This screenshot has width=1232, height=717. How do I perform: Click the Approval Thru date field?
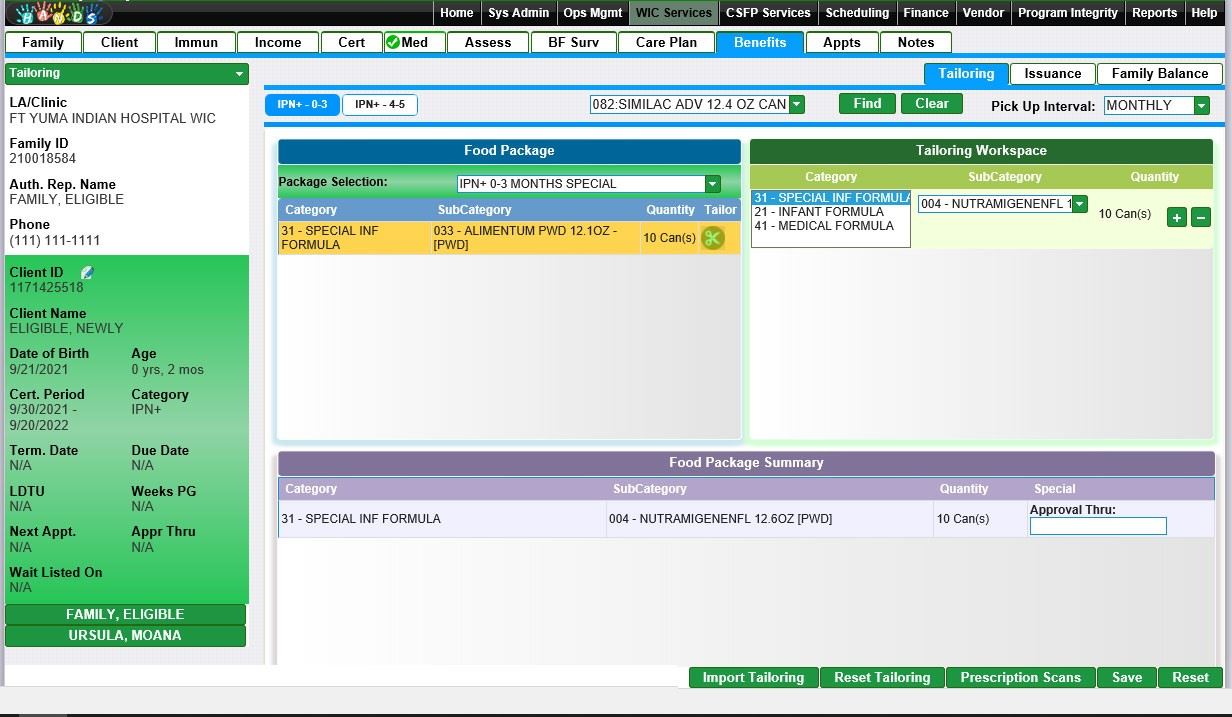pos(1097,526)
